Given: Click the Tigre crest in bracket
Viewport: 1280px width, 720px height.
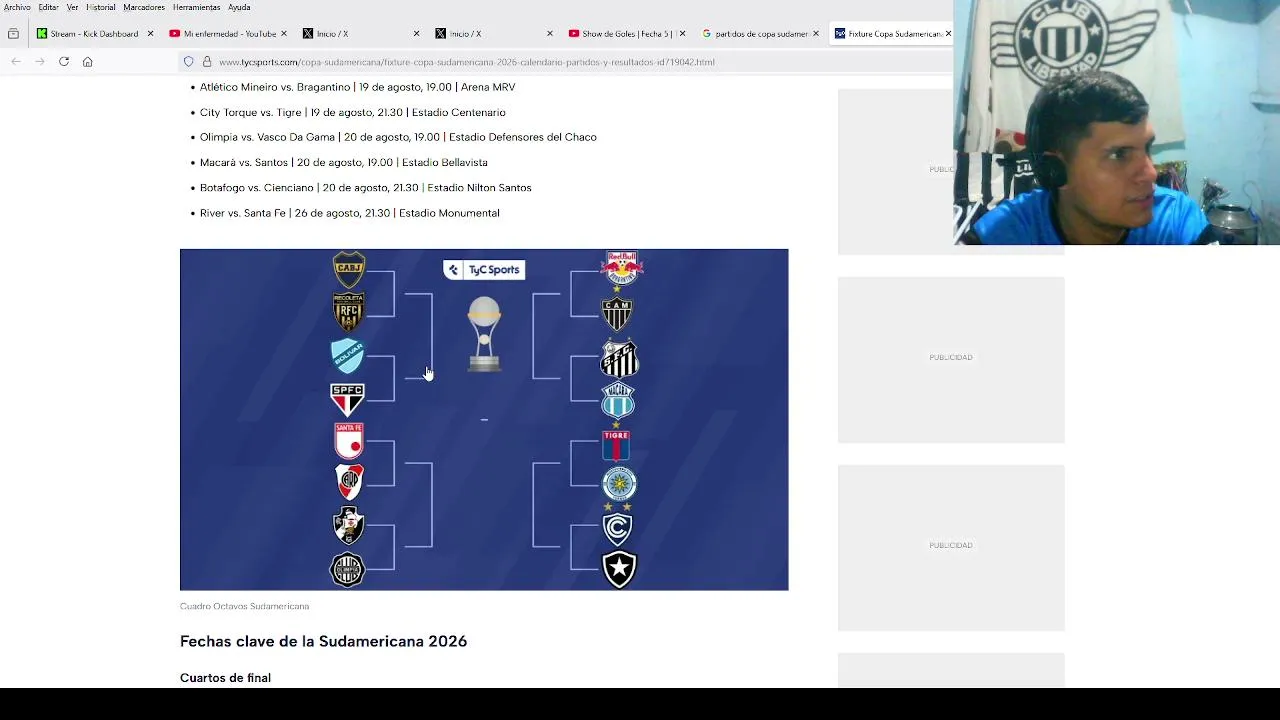Looking at the screenshot, I should [x=616, y=443].
